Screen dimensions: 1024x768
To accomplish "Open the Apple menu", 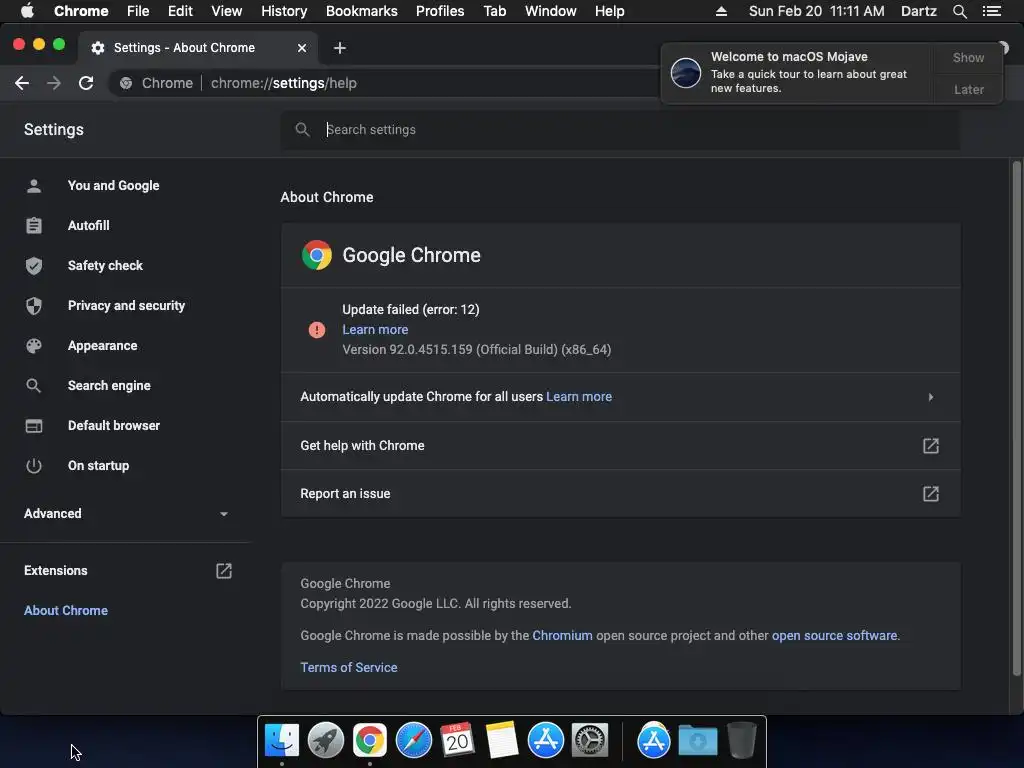I will point(27,11).
